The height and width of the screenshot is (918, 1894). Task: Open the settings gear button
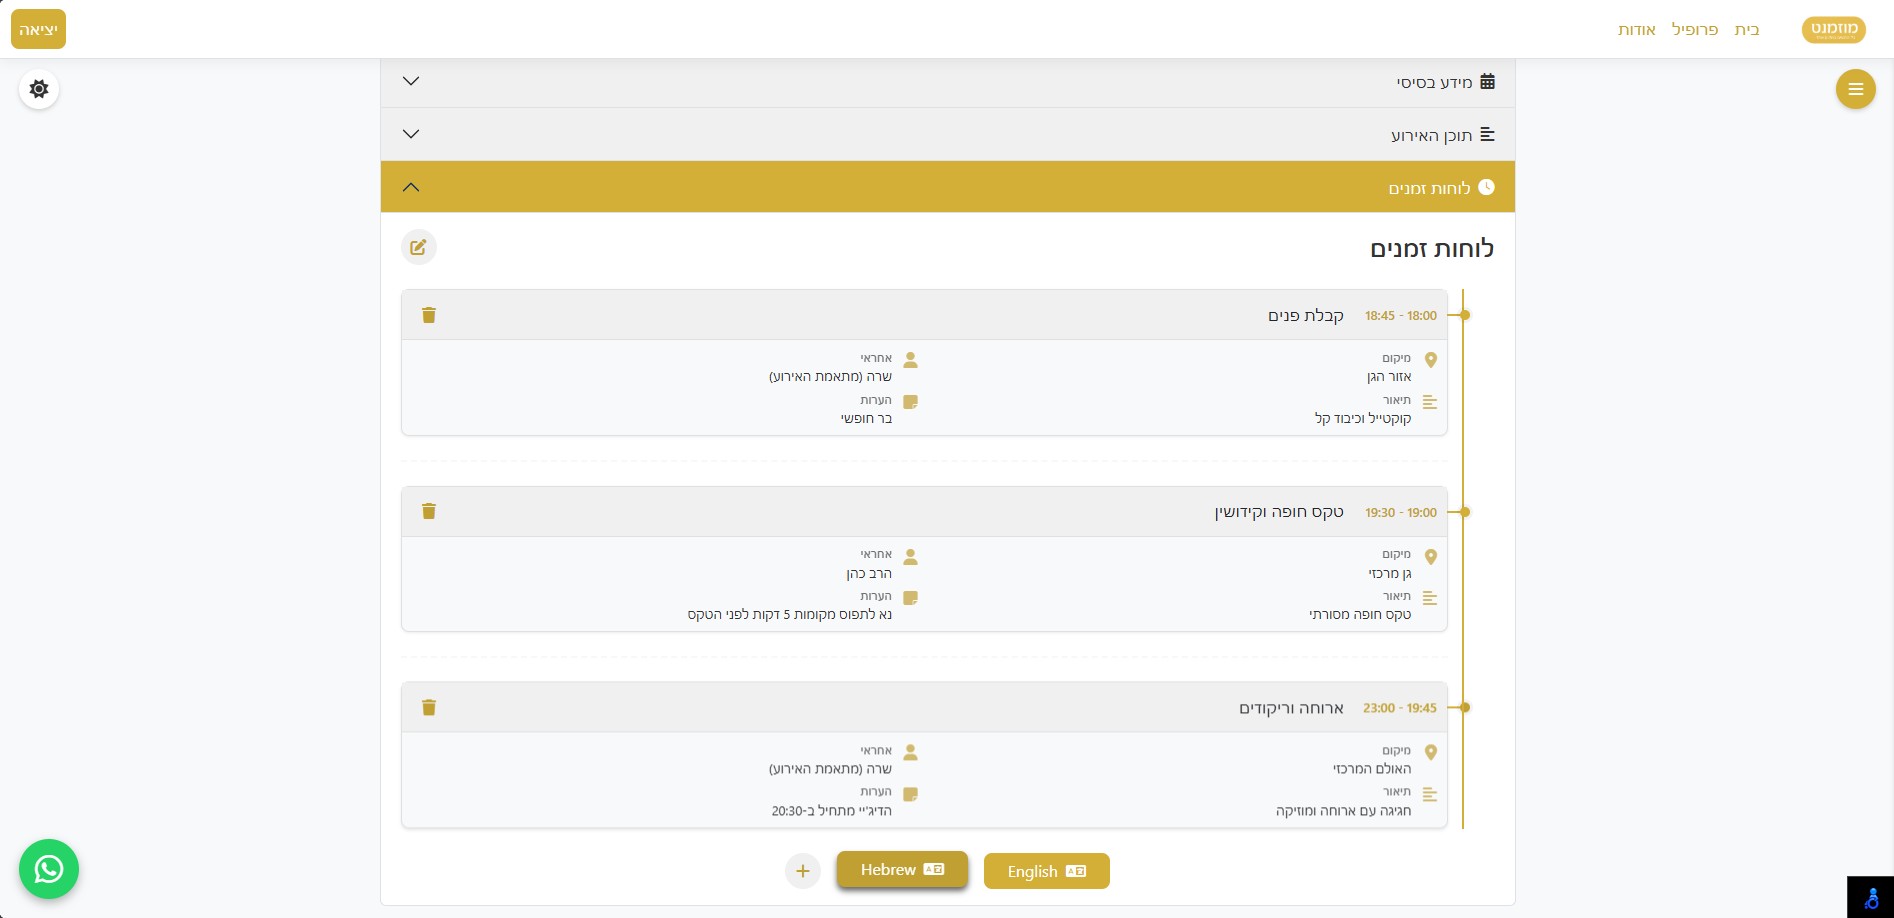pyautogui.click(x=39, y=89)
